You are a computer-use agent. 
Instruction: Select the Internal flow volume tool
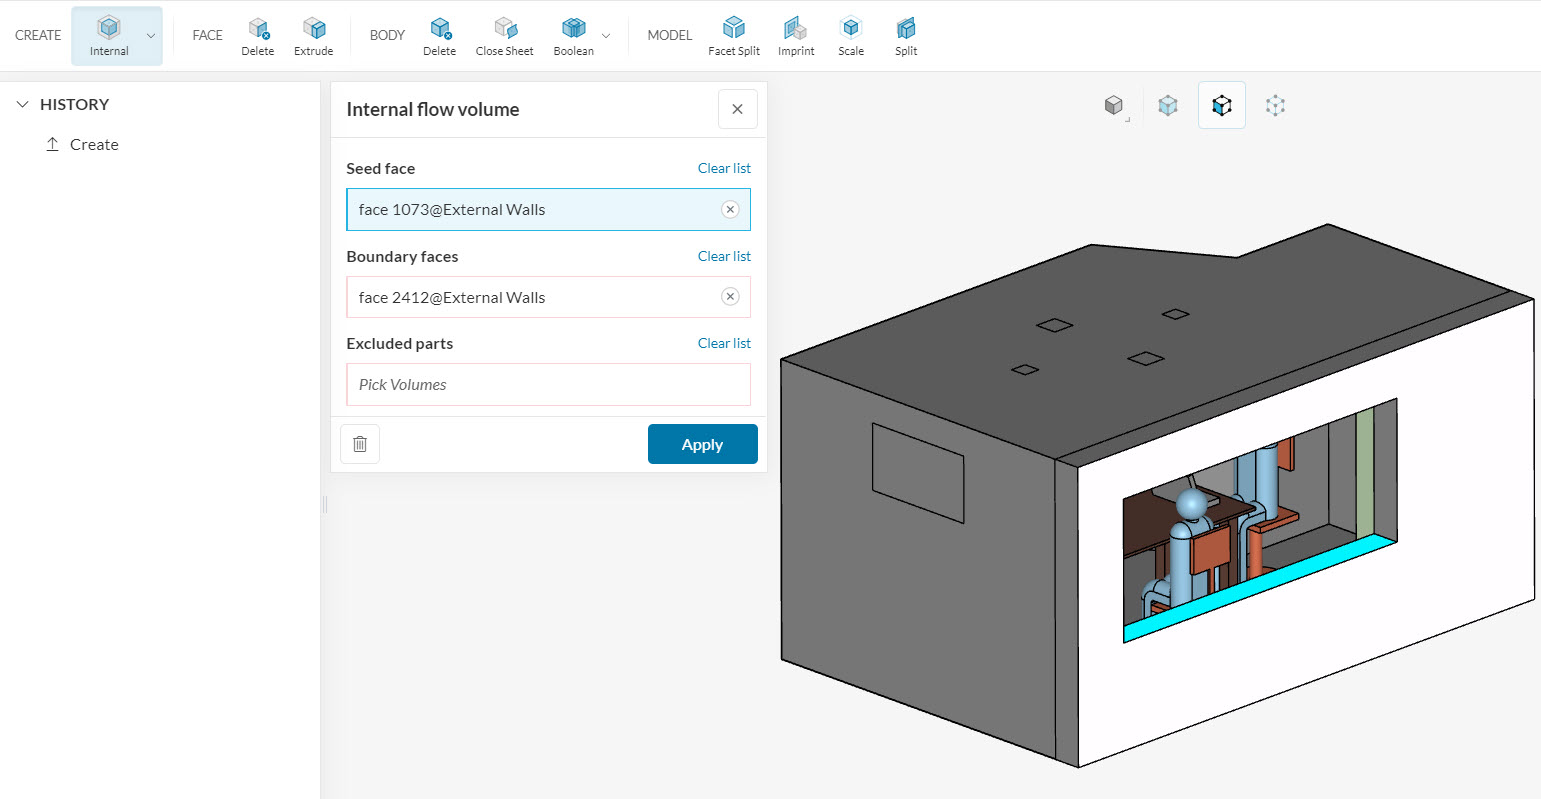pos(109,35)
